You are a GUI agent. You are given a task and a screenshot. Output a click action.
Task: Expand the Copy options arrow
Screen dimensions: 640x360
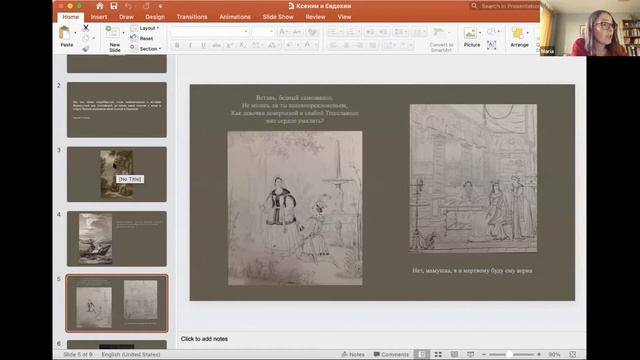point(93,38)
